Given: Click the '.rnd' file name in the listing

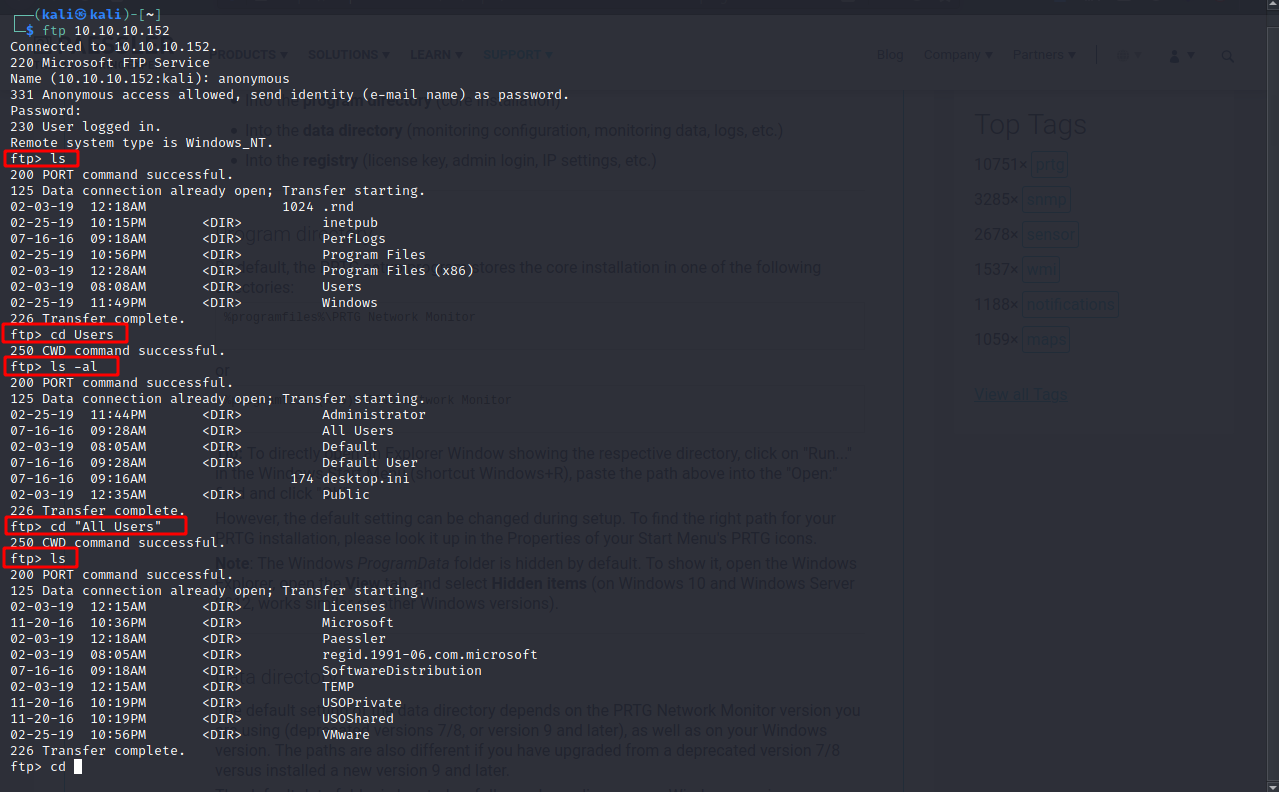Looking at the screenshot, I should 338,207.
